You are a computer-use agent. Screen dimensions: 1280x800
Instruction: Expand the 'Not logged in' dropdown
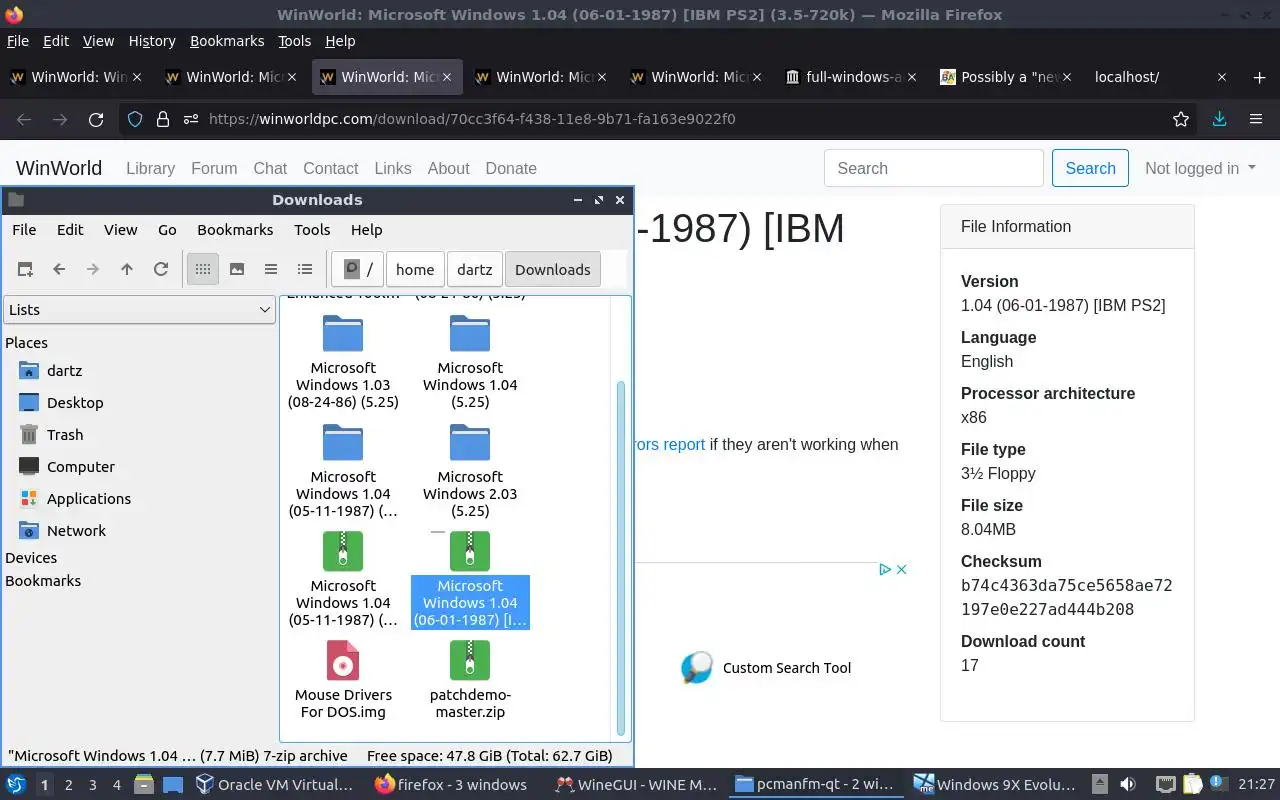click(x=1200, y=168)
